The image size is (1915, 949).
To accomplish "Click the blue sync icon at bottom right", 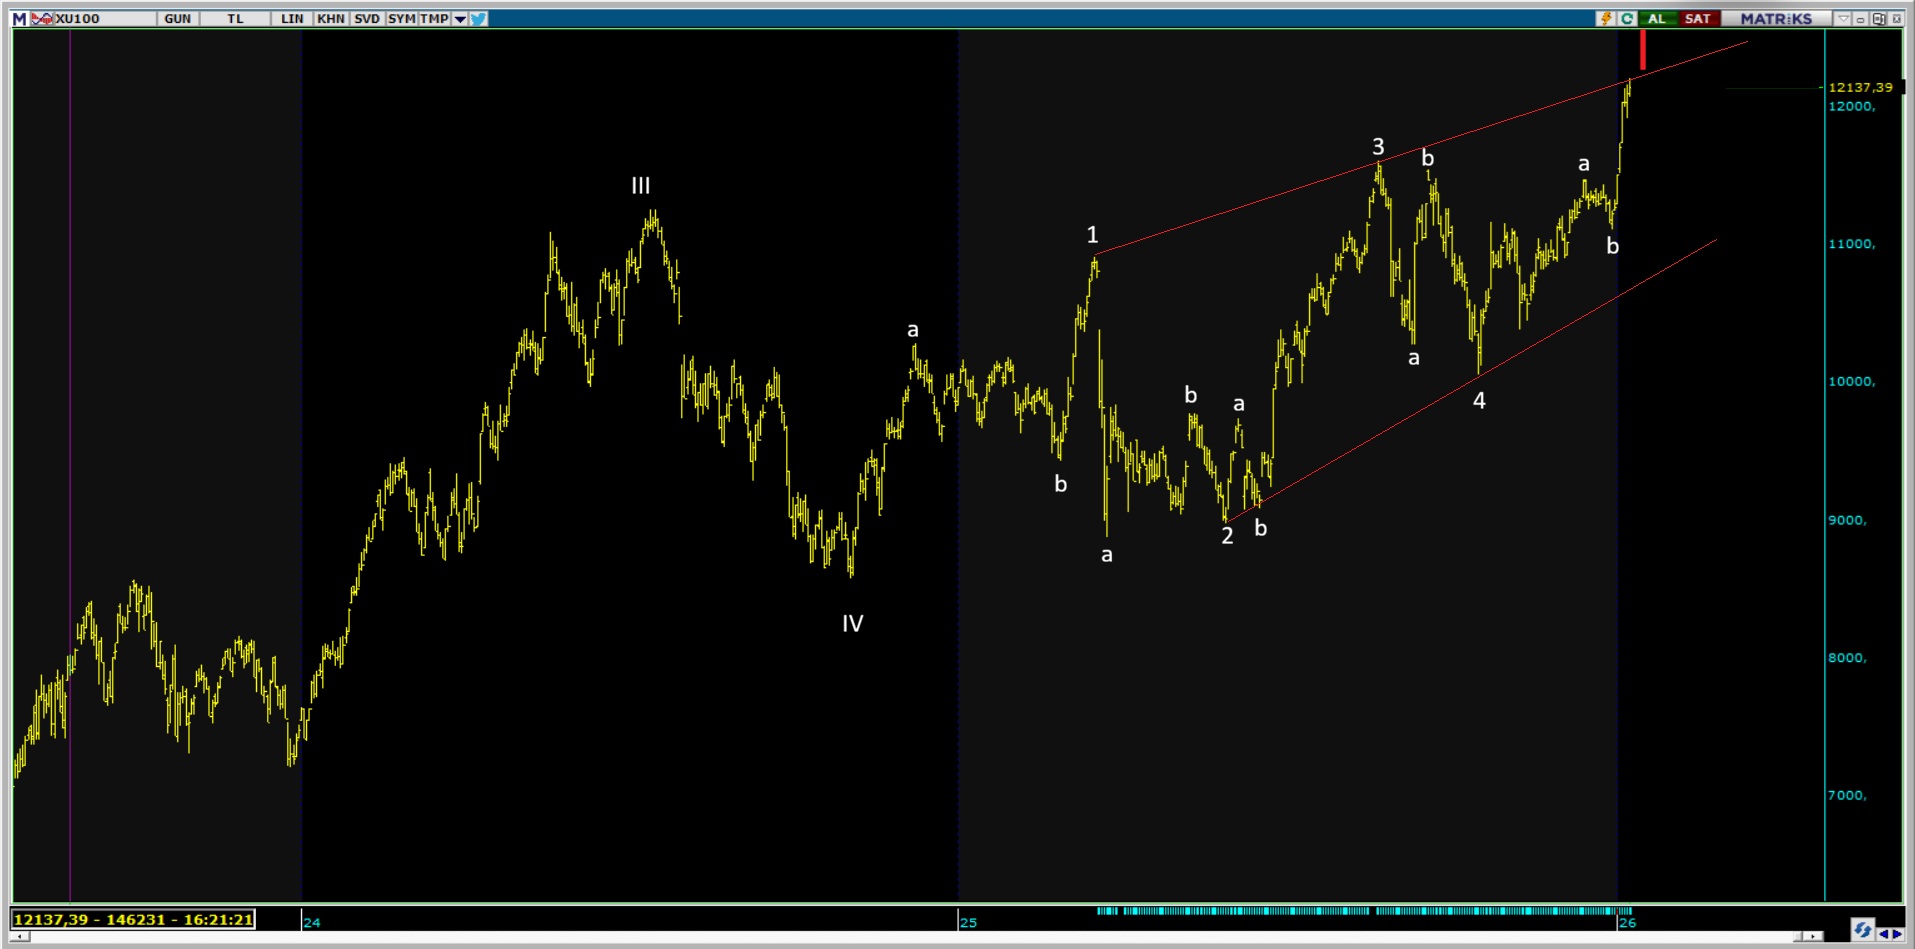I will click(x=1861, y=930).
